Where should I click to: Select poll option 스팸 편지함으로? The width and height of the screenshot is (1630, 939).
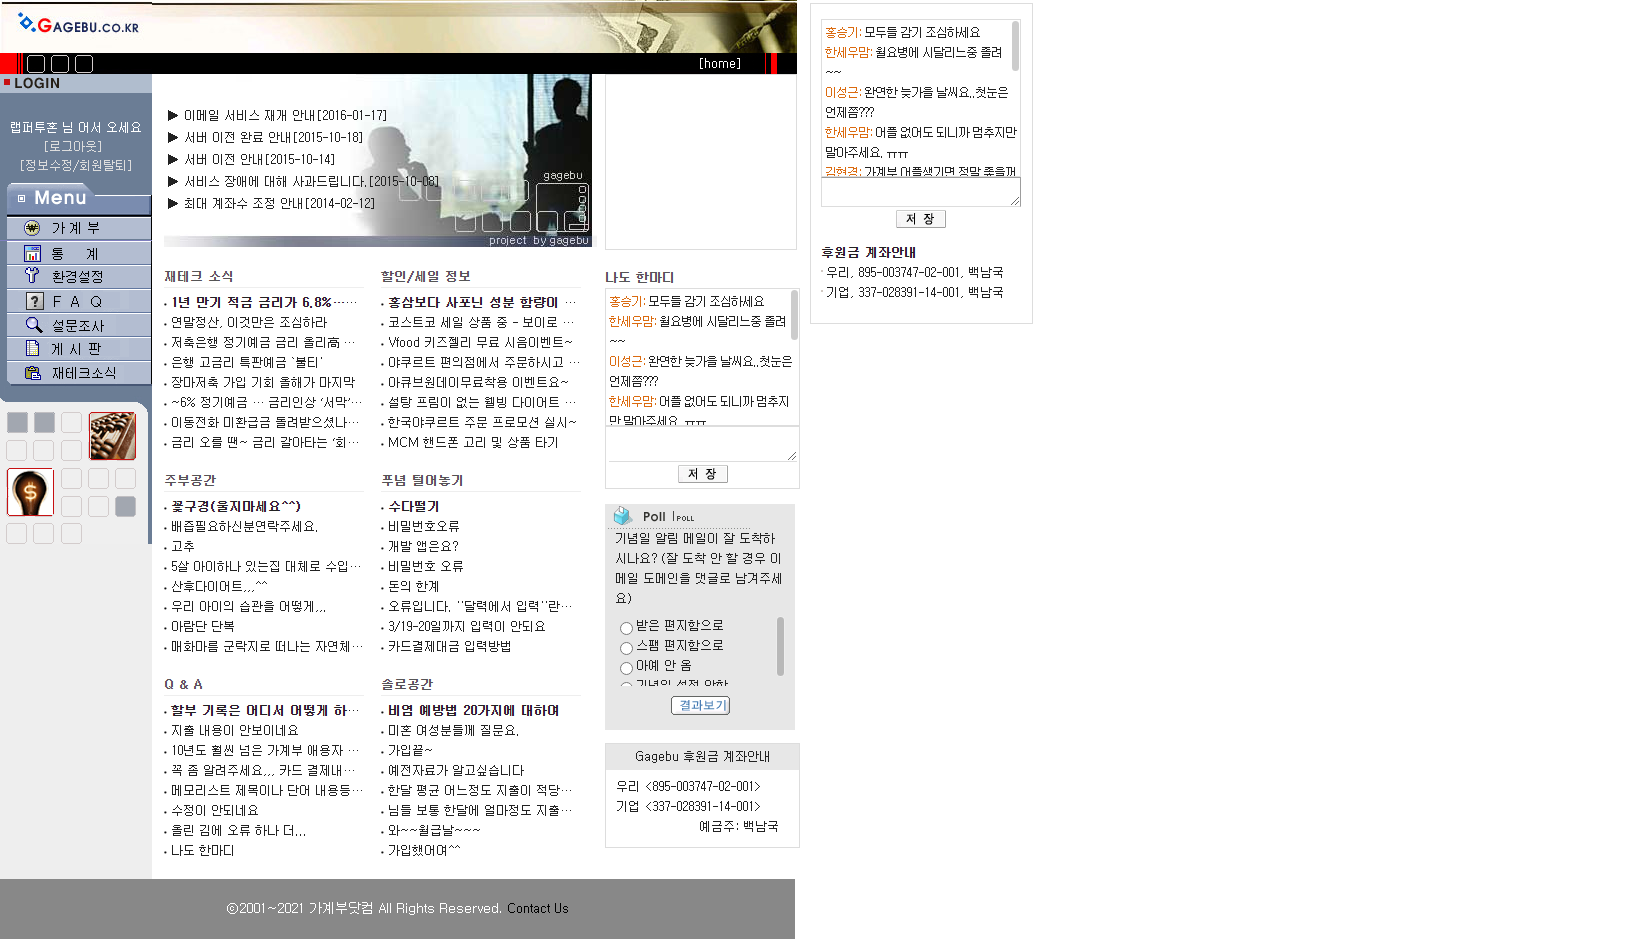point(626,648)
